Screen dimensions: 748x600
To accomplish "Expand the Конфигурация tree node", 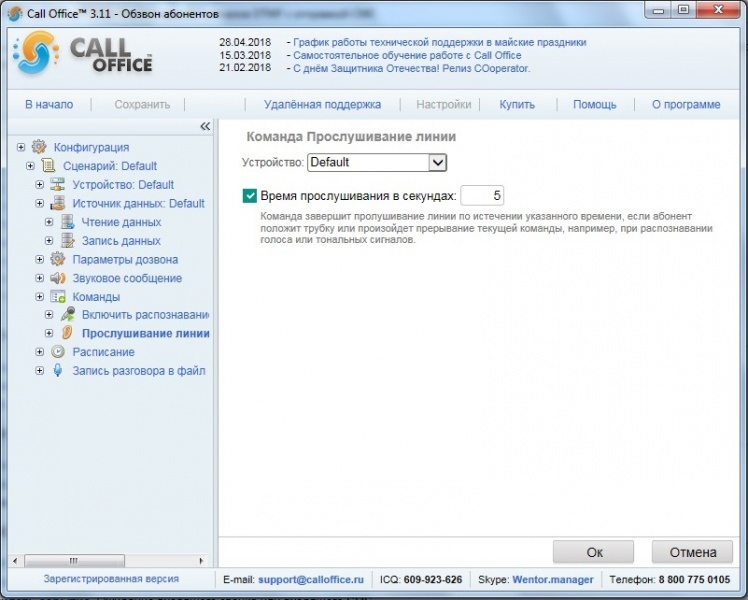I will click(x=21, y=147).
